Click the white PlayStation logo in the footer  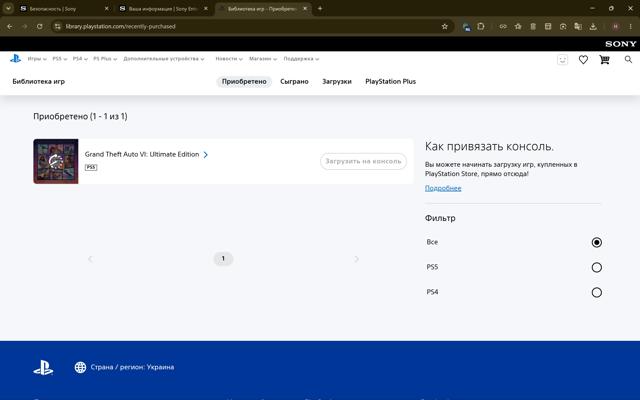[x=43, y=367]
